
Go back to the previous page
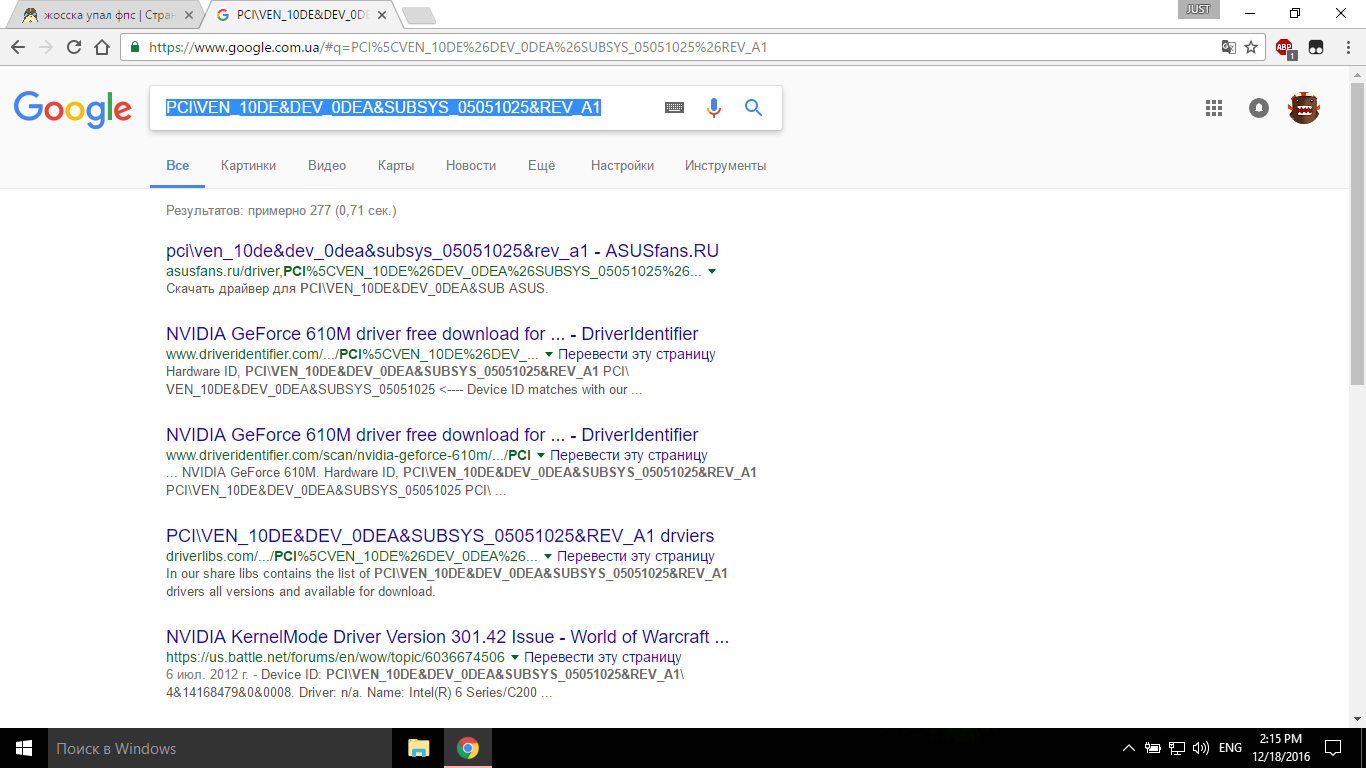[18, 47]
